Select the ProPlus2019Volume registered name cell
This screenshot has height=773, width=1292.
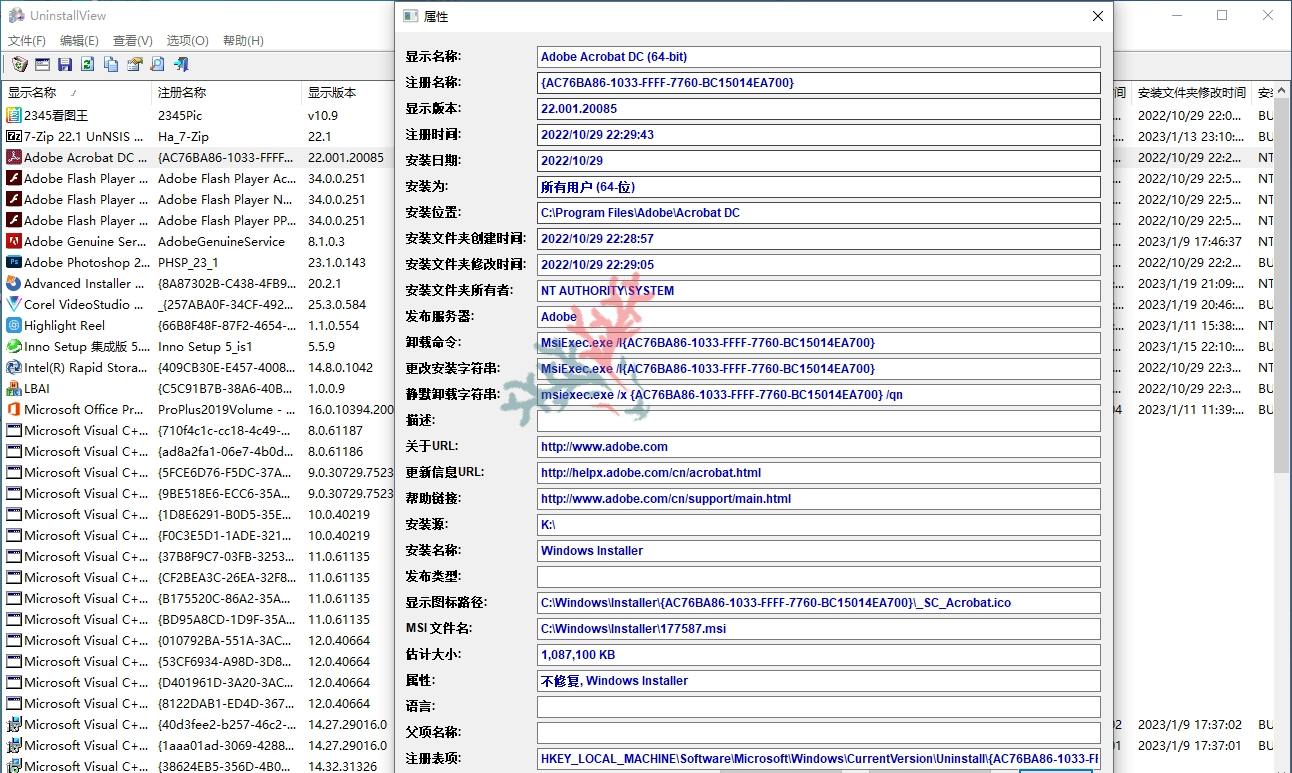[227, 409]
